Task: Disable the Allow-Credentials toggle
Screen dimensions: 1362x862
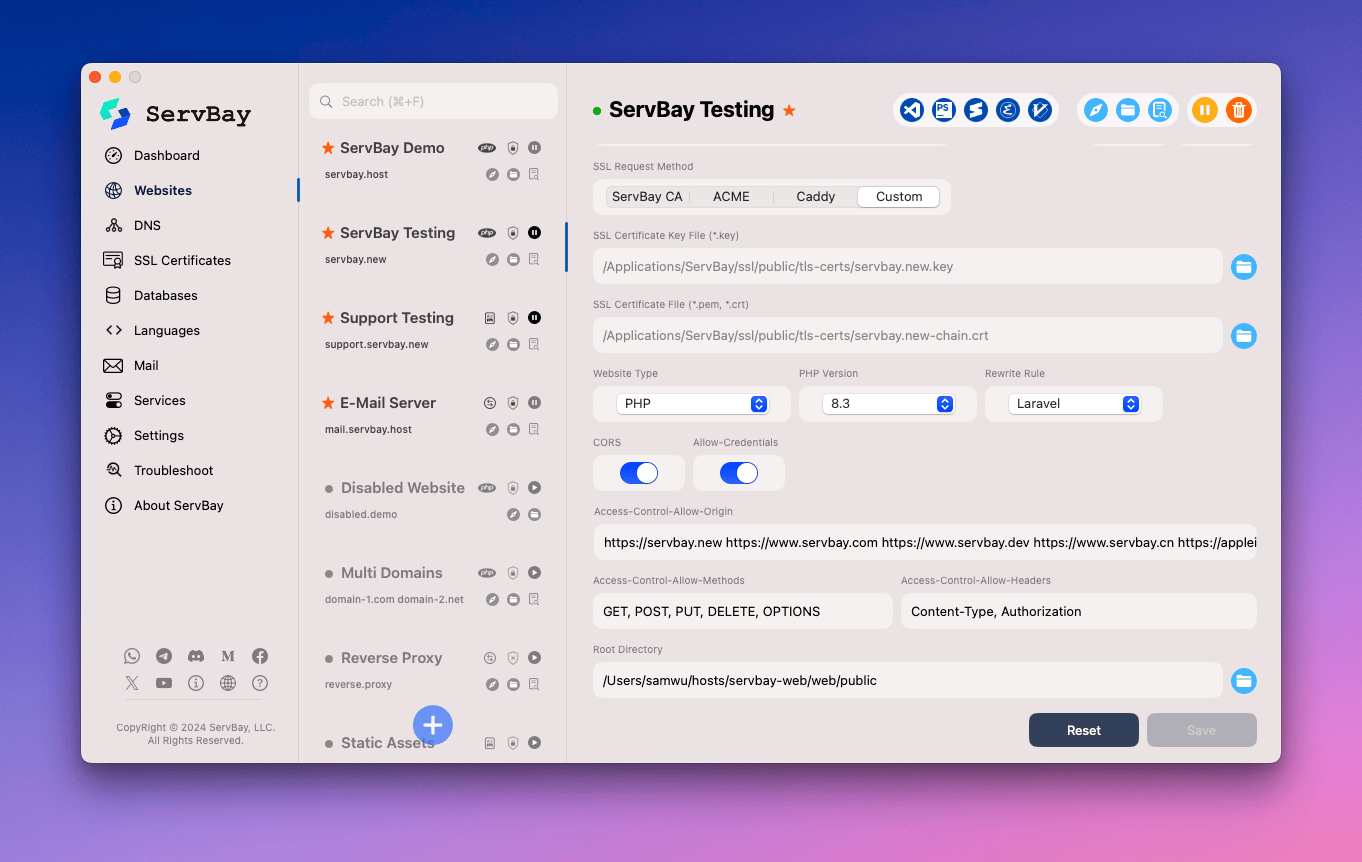Action: click(x=738, y=473)
